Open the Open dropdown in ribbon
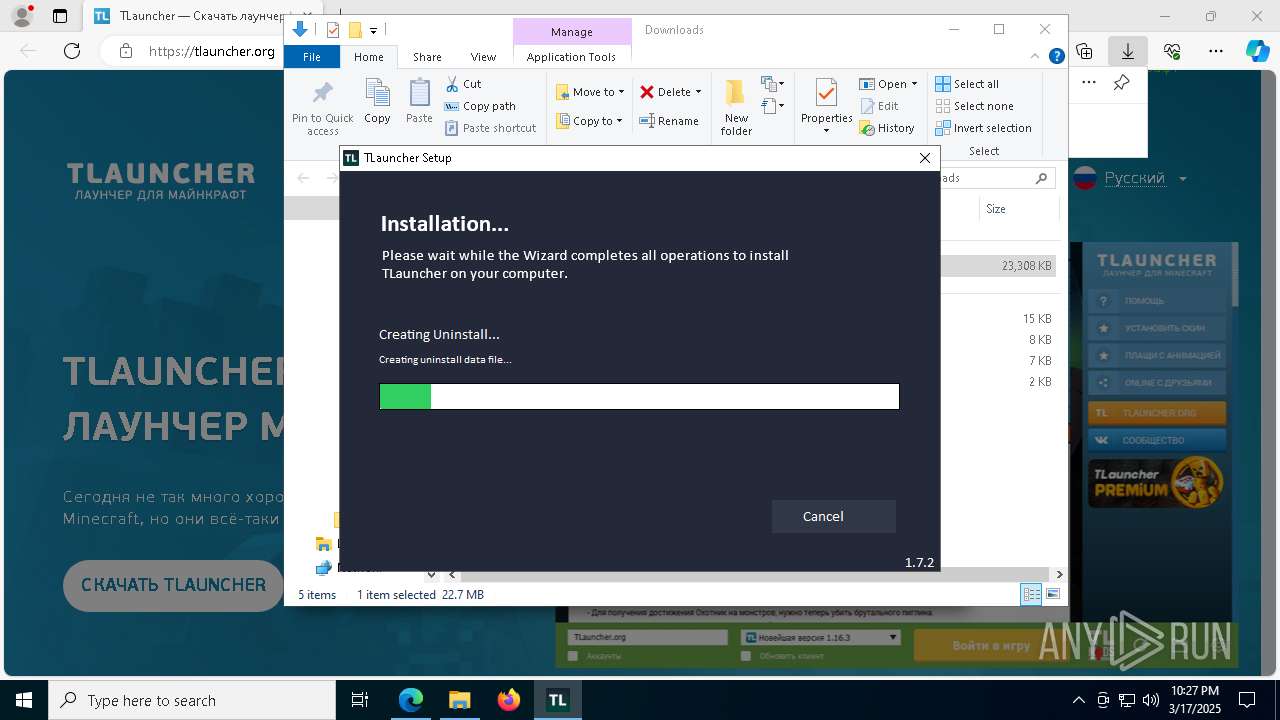 [888, 84]
